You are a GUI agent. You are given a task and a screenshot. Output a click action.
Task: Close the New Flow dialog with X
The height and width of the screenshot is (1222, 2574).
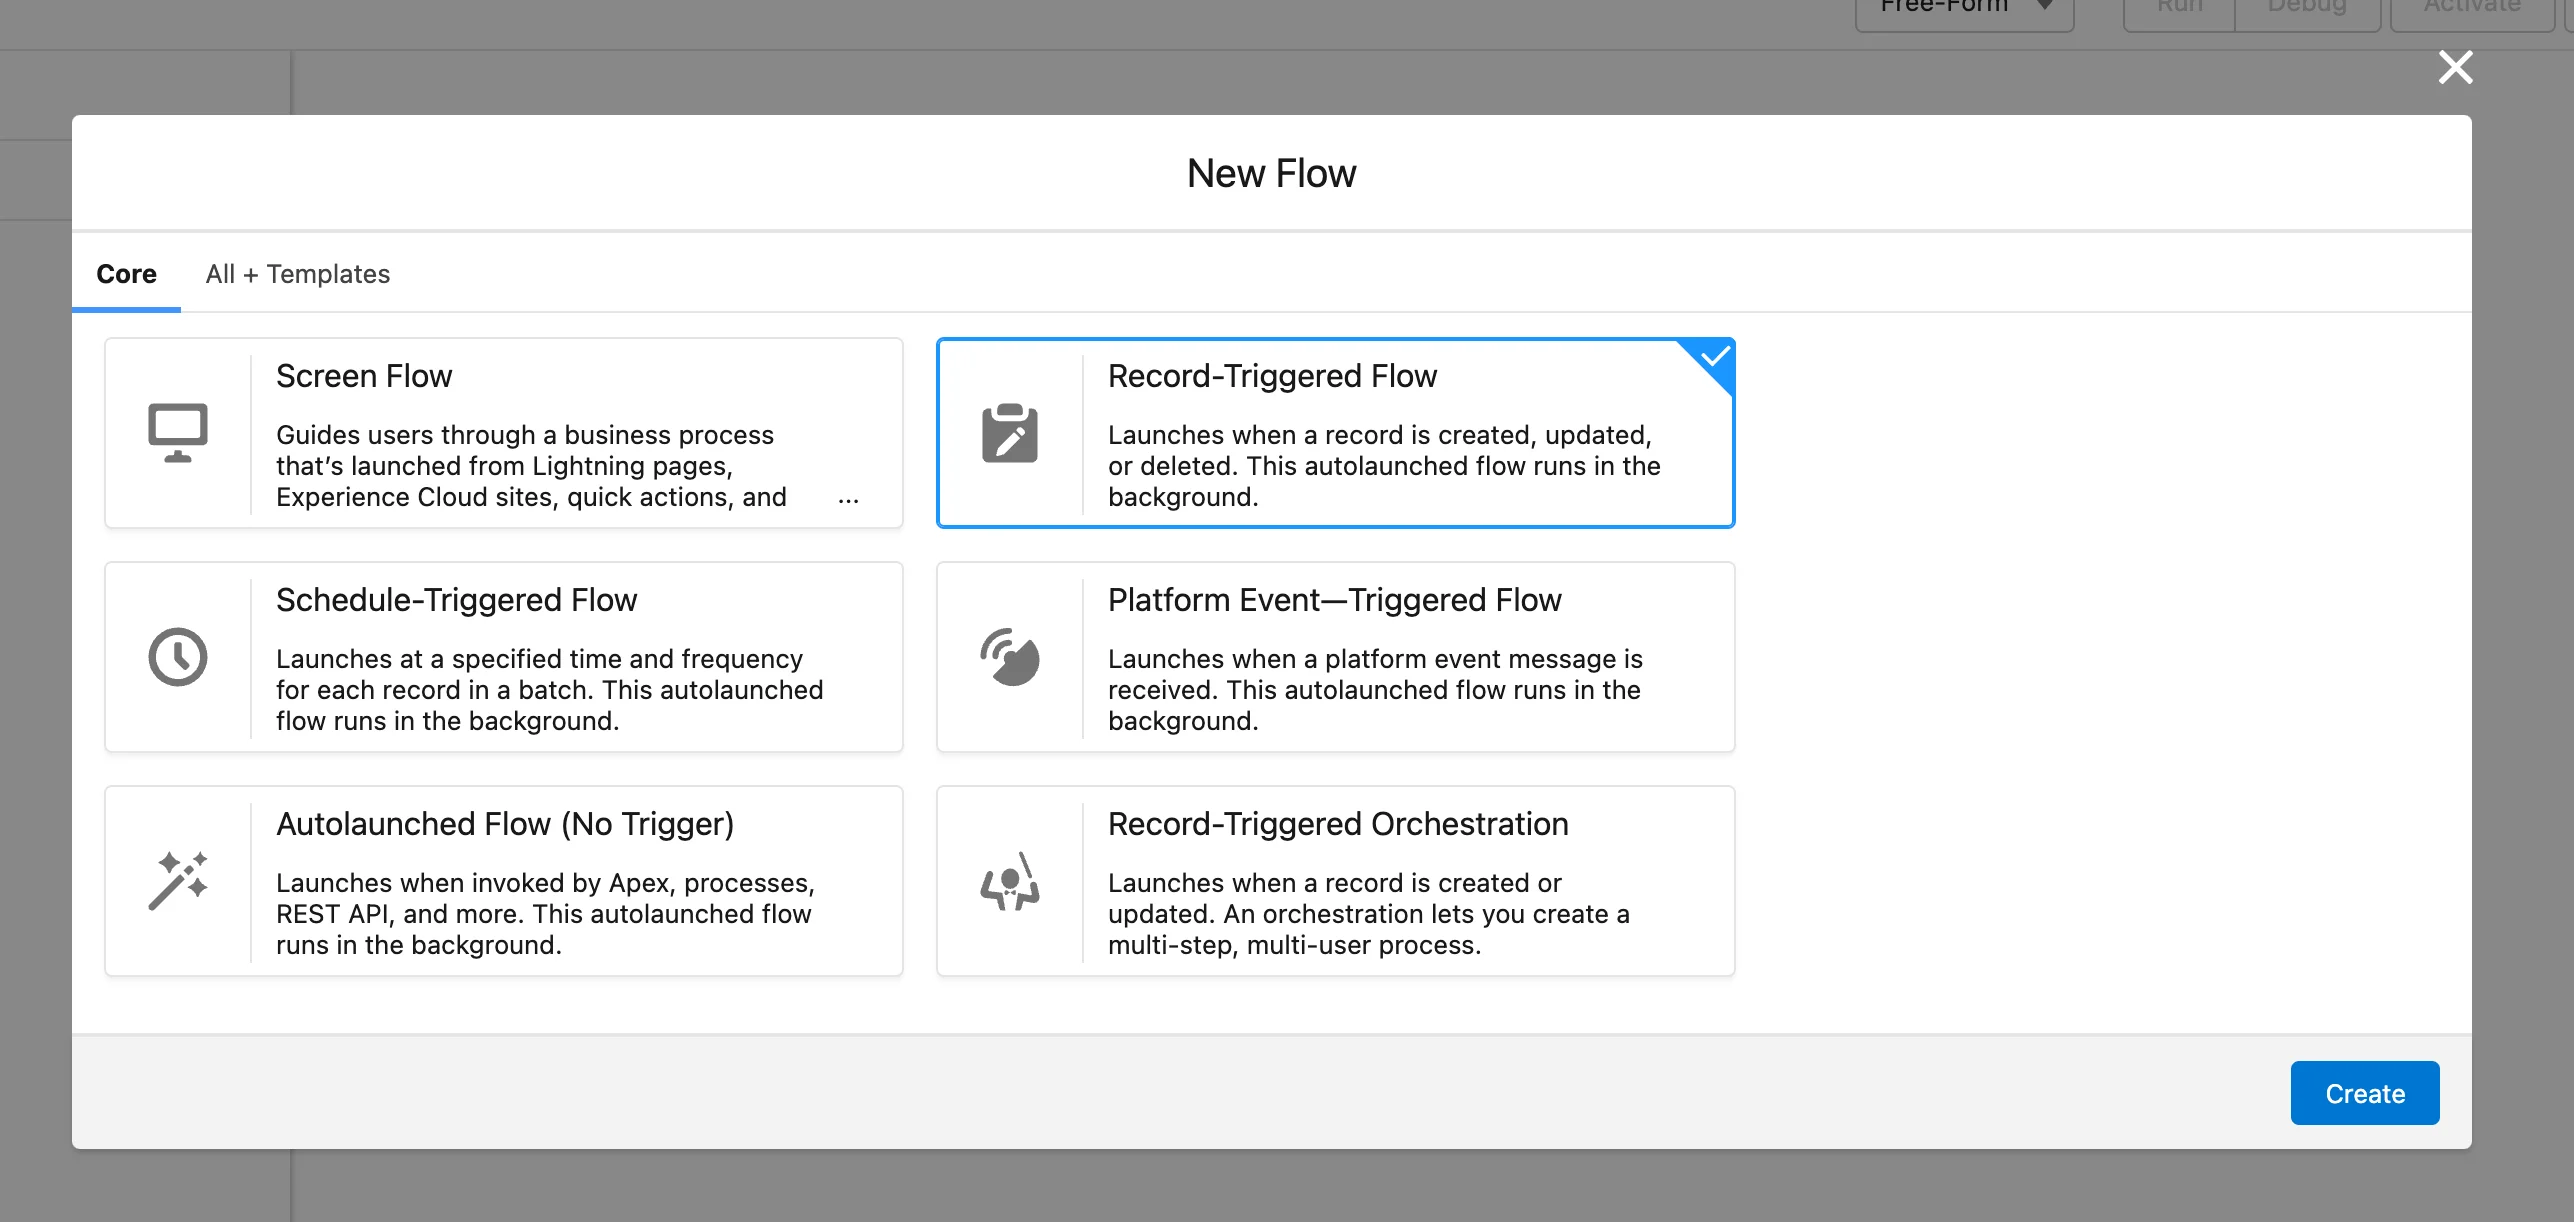[x=2455, y=68]
